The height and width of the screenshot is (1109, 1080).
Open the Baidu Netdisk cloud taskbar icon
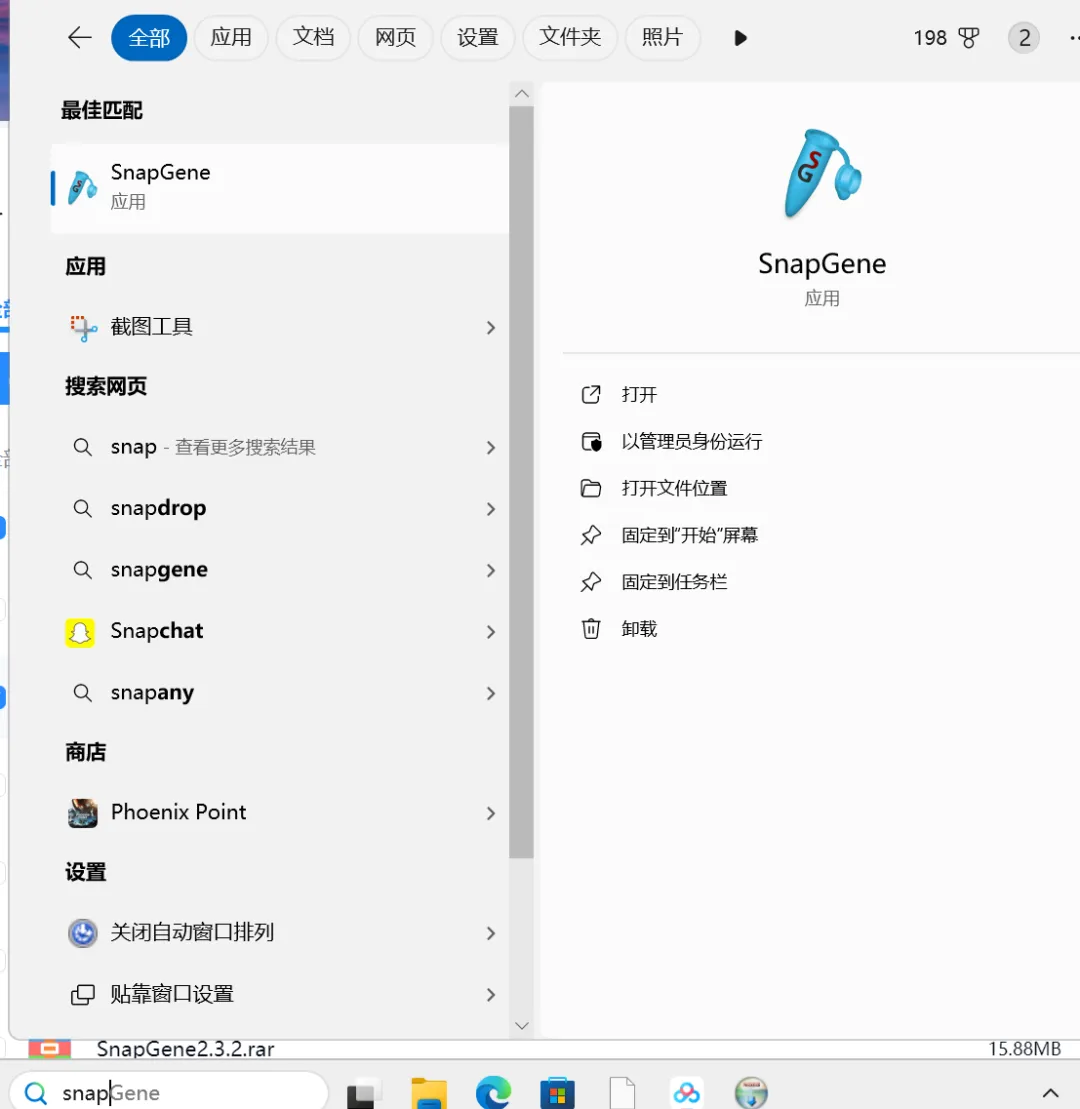tap(686, 1093)
